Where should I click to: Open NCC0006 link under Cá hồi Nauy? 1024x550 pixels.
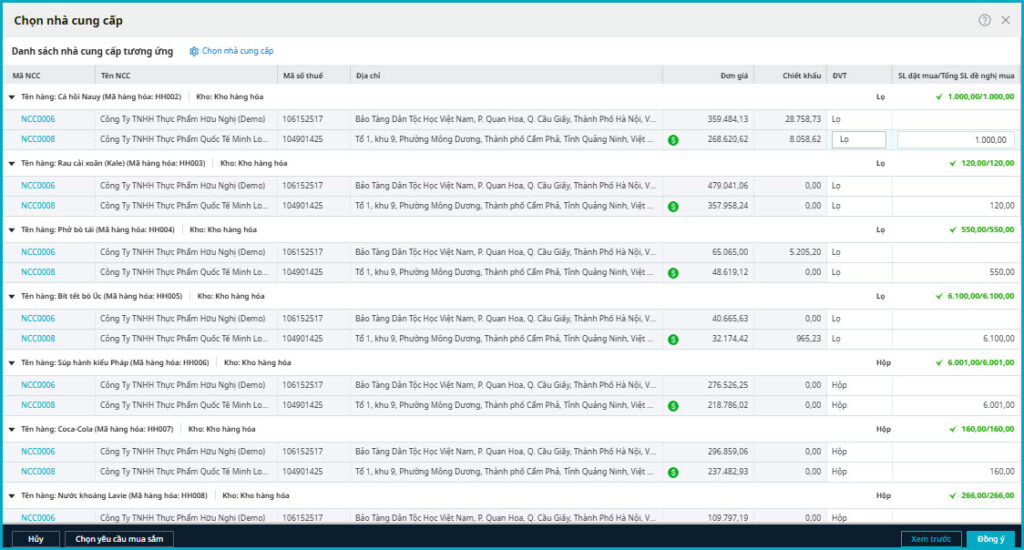(38, 119)
